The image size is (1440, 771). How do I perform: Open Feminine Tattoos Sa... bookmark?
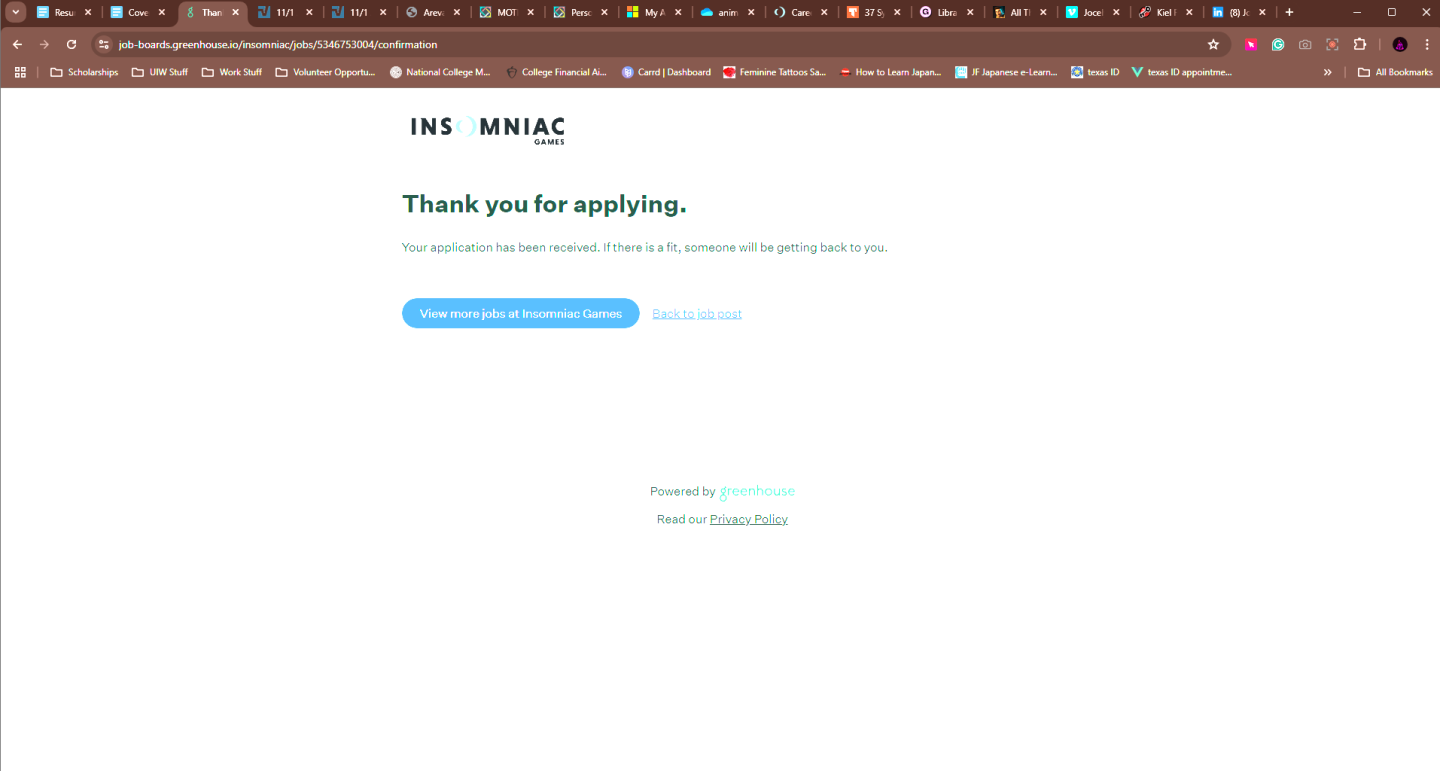click(x=775, y=72)
